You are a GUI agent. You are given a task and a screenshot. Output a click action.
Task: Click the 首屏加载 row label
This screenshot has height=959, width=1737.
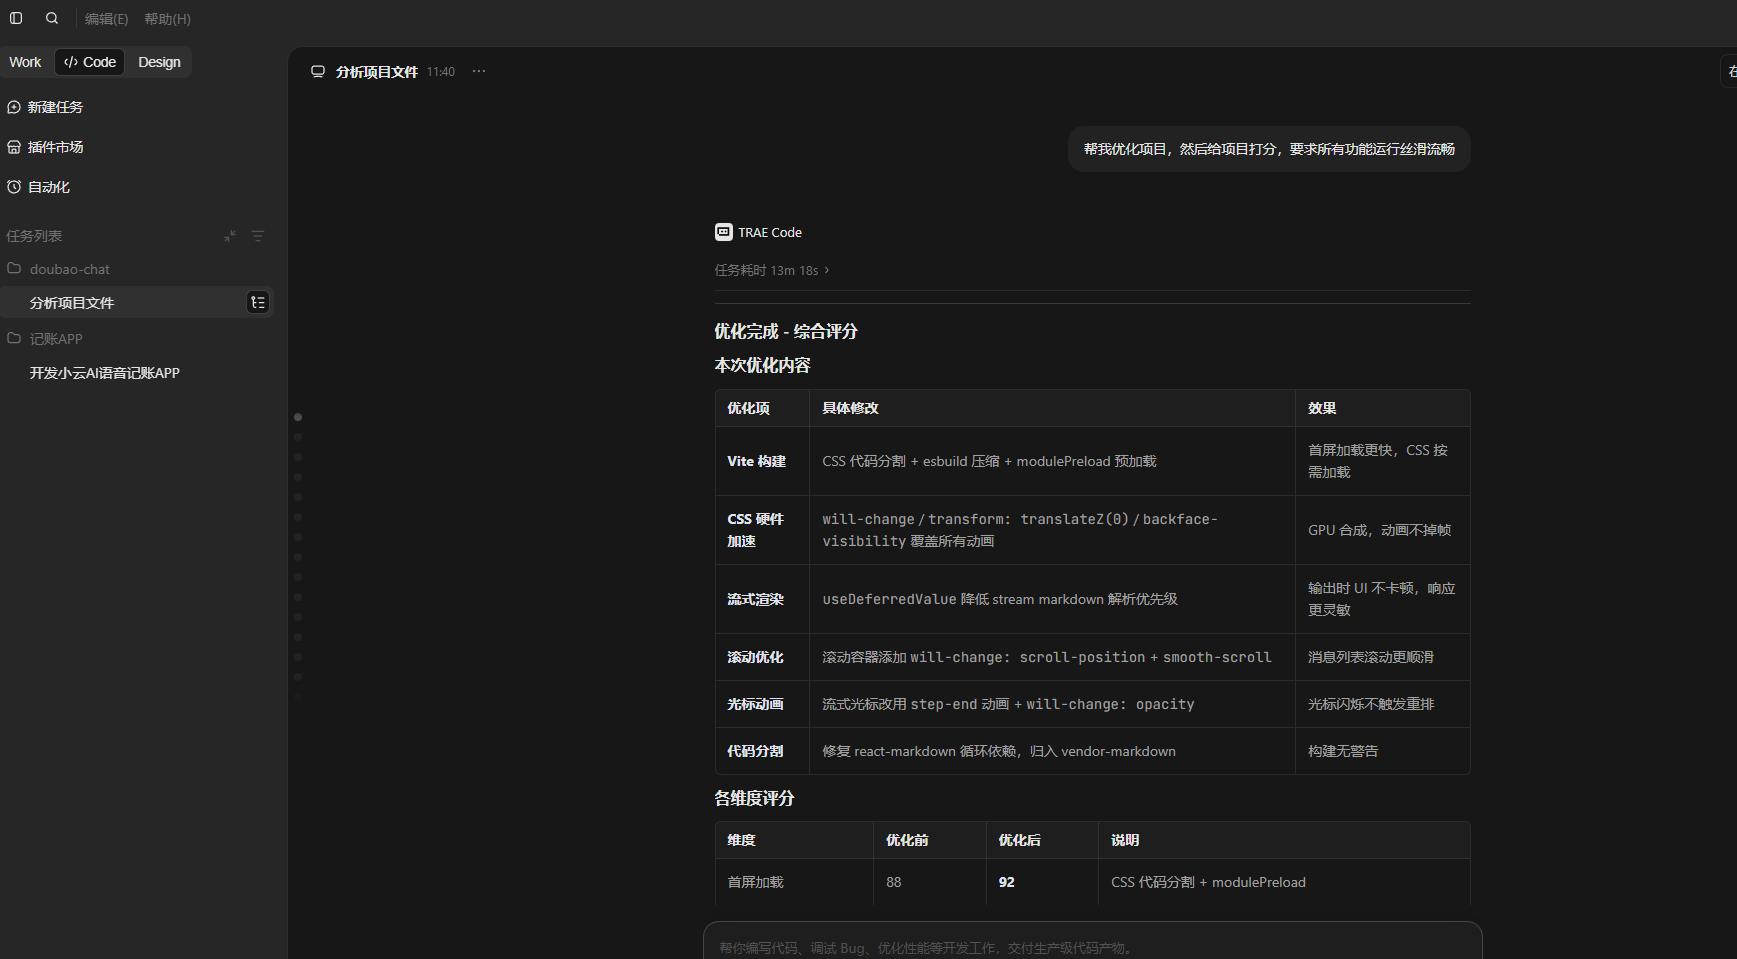coord(755,882)
